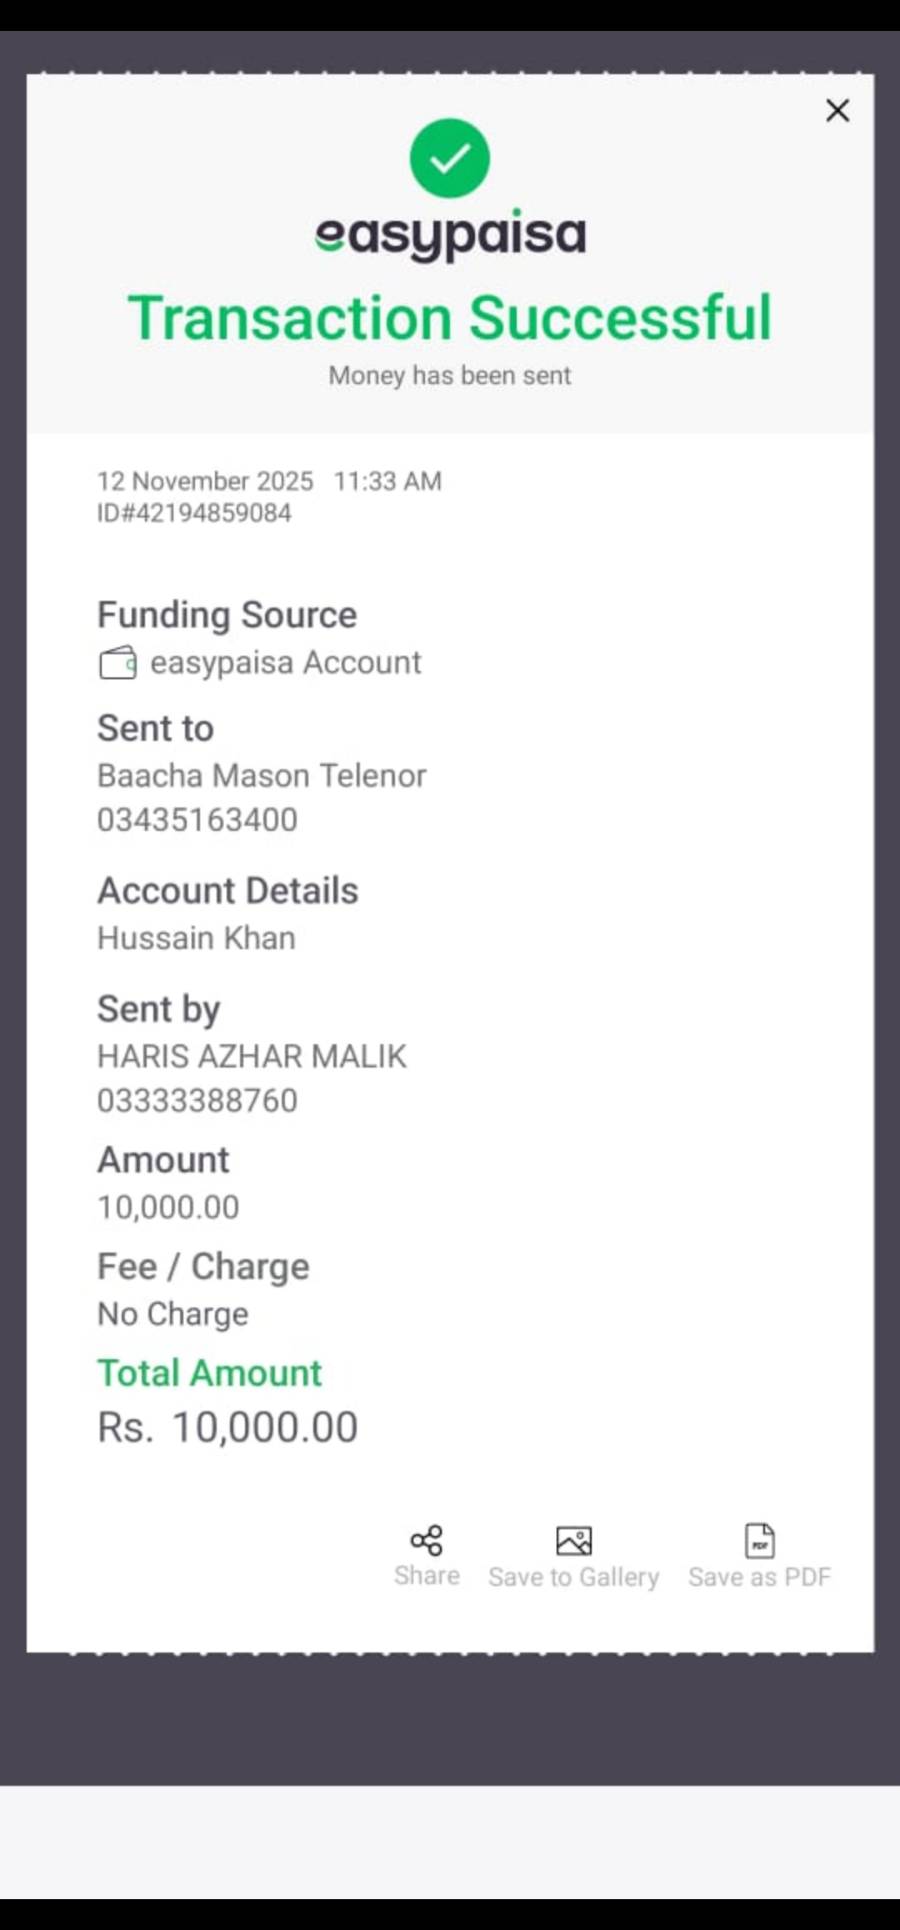Tap the Save as PDF document icon
This screenshot has width=900, height=1930.
pos(760,1541)
